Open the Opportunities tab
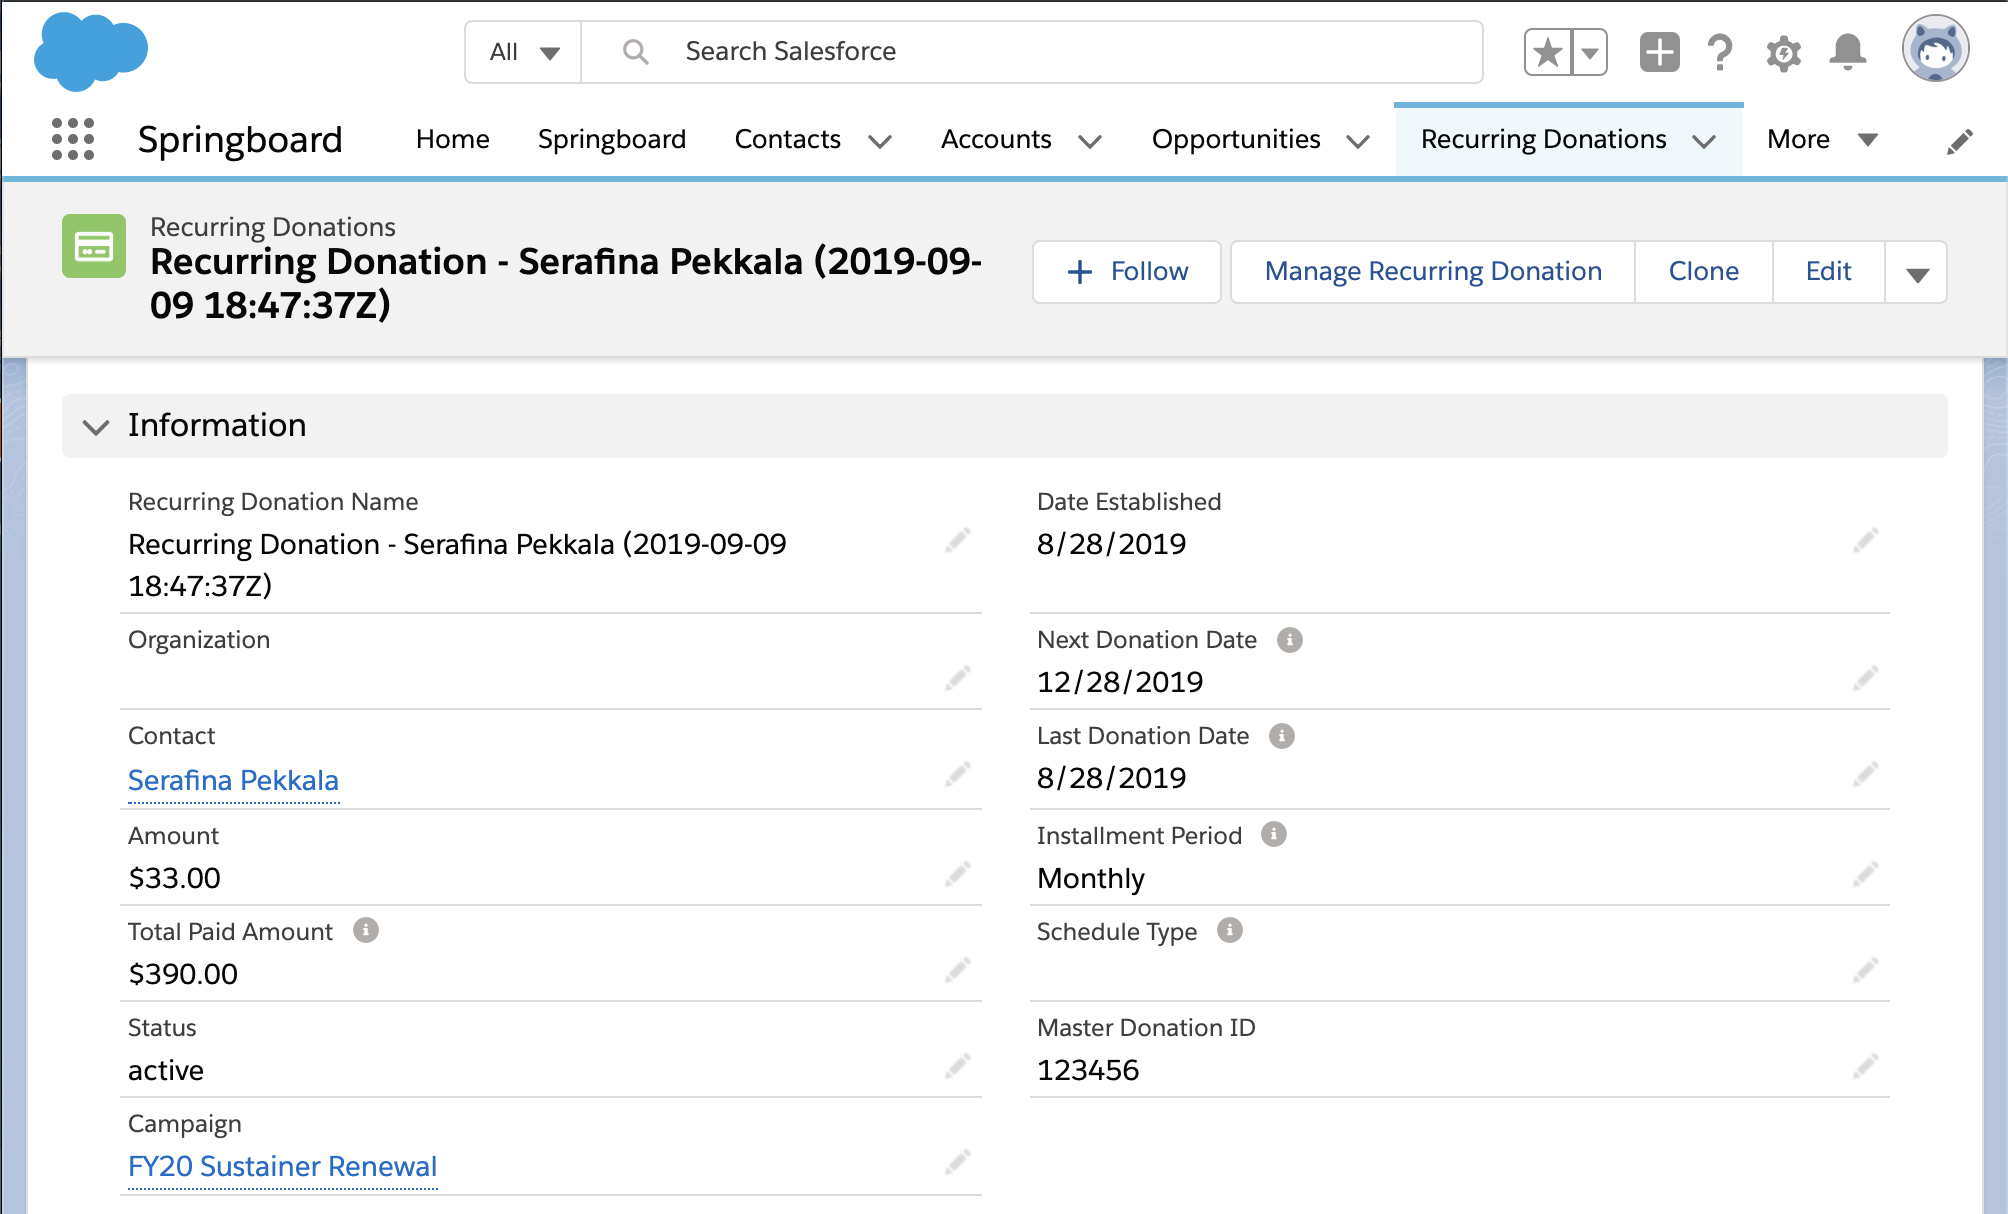Screen dimensions: 2008x1214 click(1236, 139)
